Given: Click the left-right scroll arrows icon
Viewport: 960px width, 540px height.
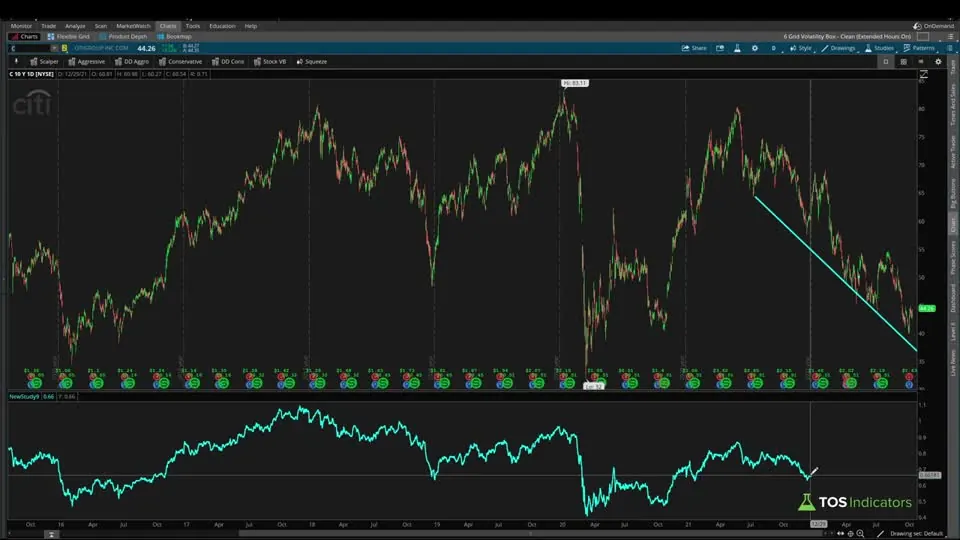Looking at the screenshot, I should click(x=840, y=534).
